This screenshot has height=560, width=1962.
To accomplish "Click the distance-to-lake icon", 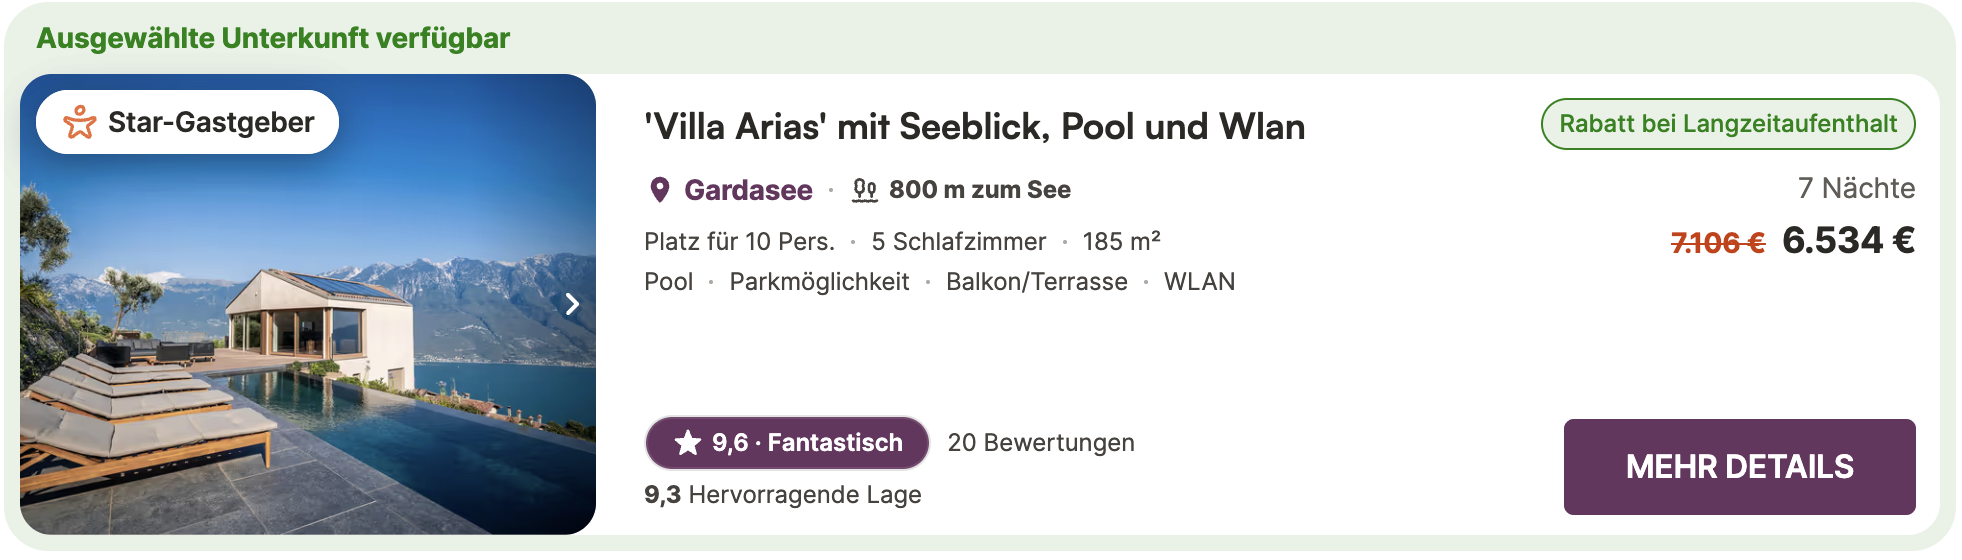I will coord(864,190).
